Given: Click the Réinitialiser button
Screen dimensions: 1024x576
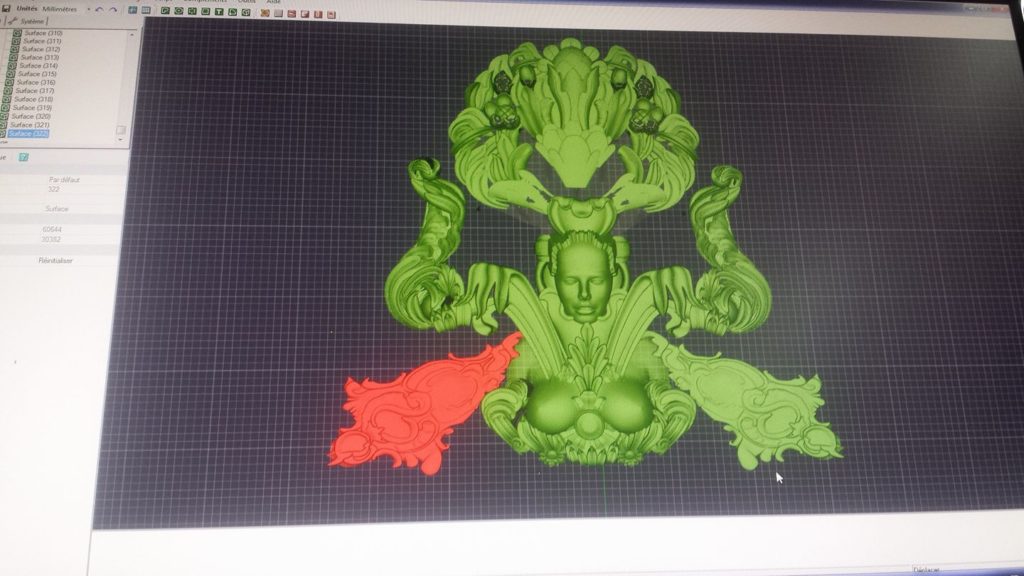Looking at the screenshot, I should [x=56, y=261].
